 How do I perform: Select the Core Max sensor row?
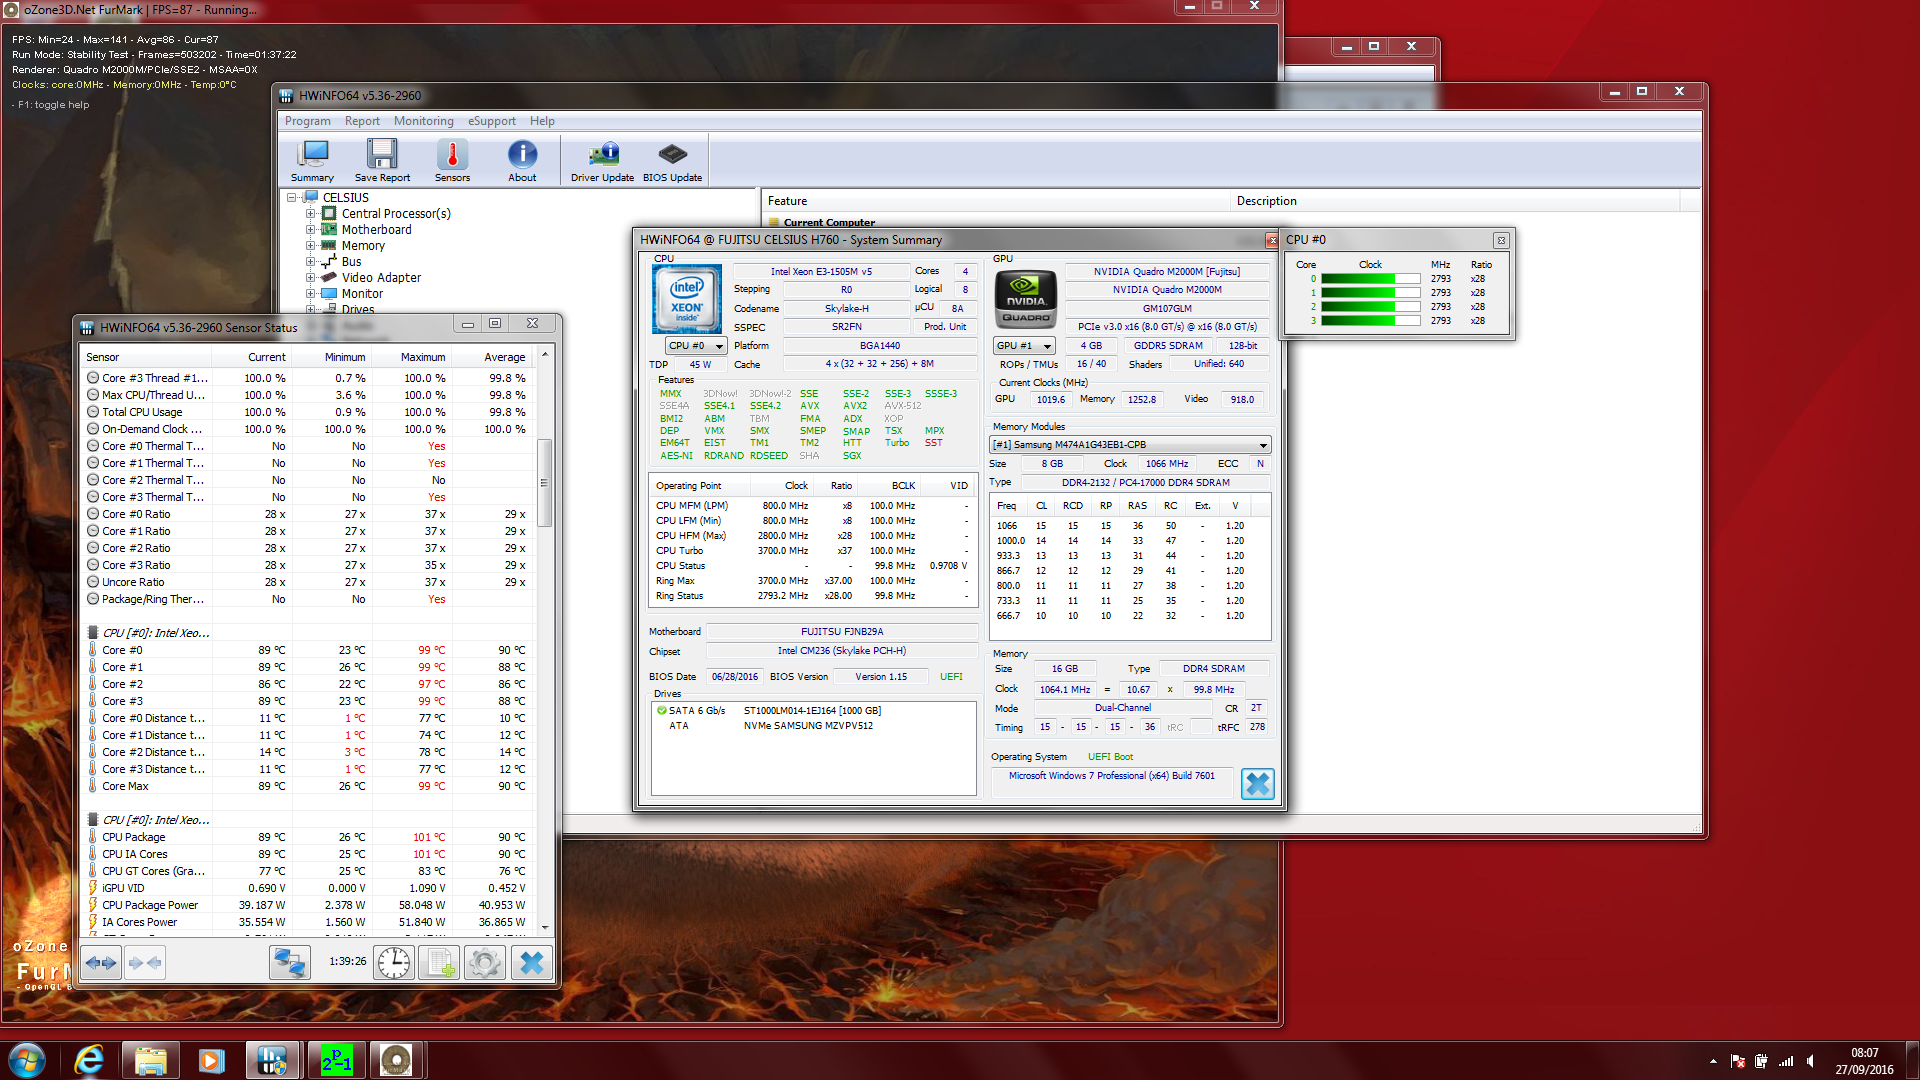pos(308,786)
